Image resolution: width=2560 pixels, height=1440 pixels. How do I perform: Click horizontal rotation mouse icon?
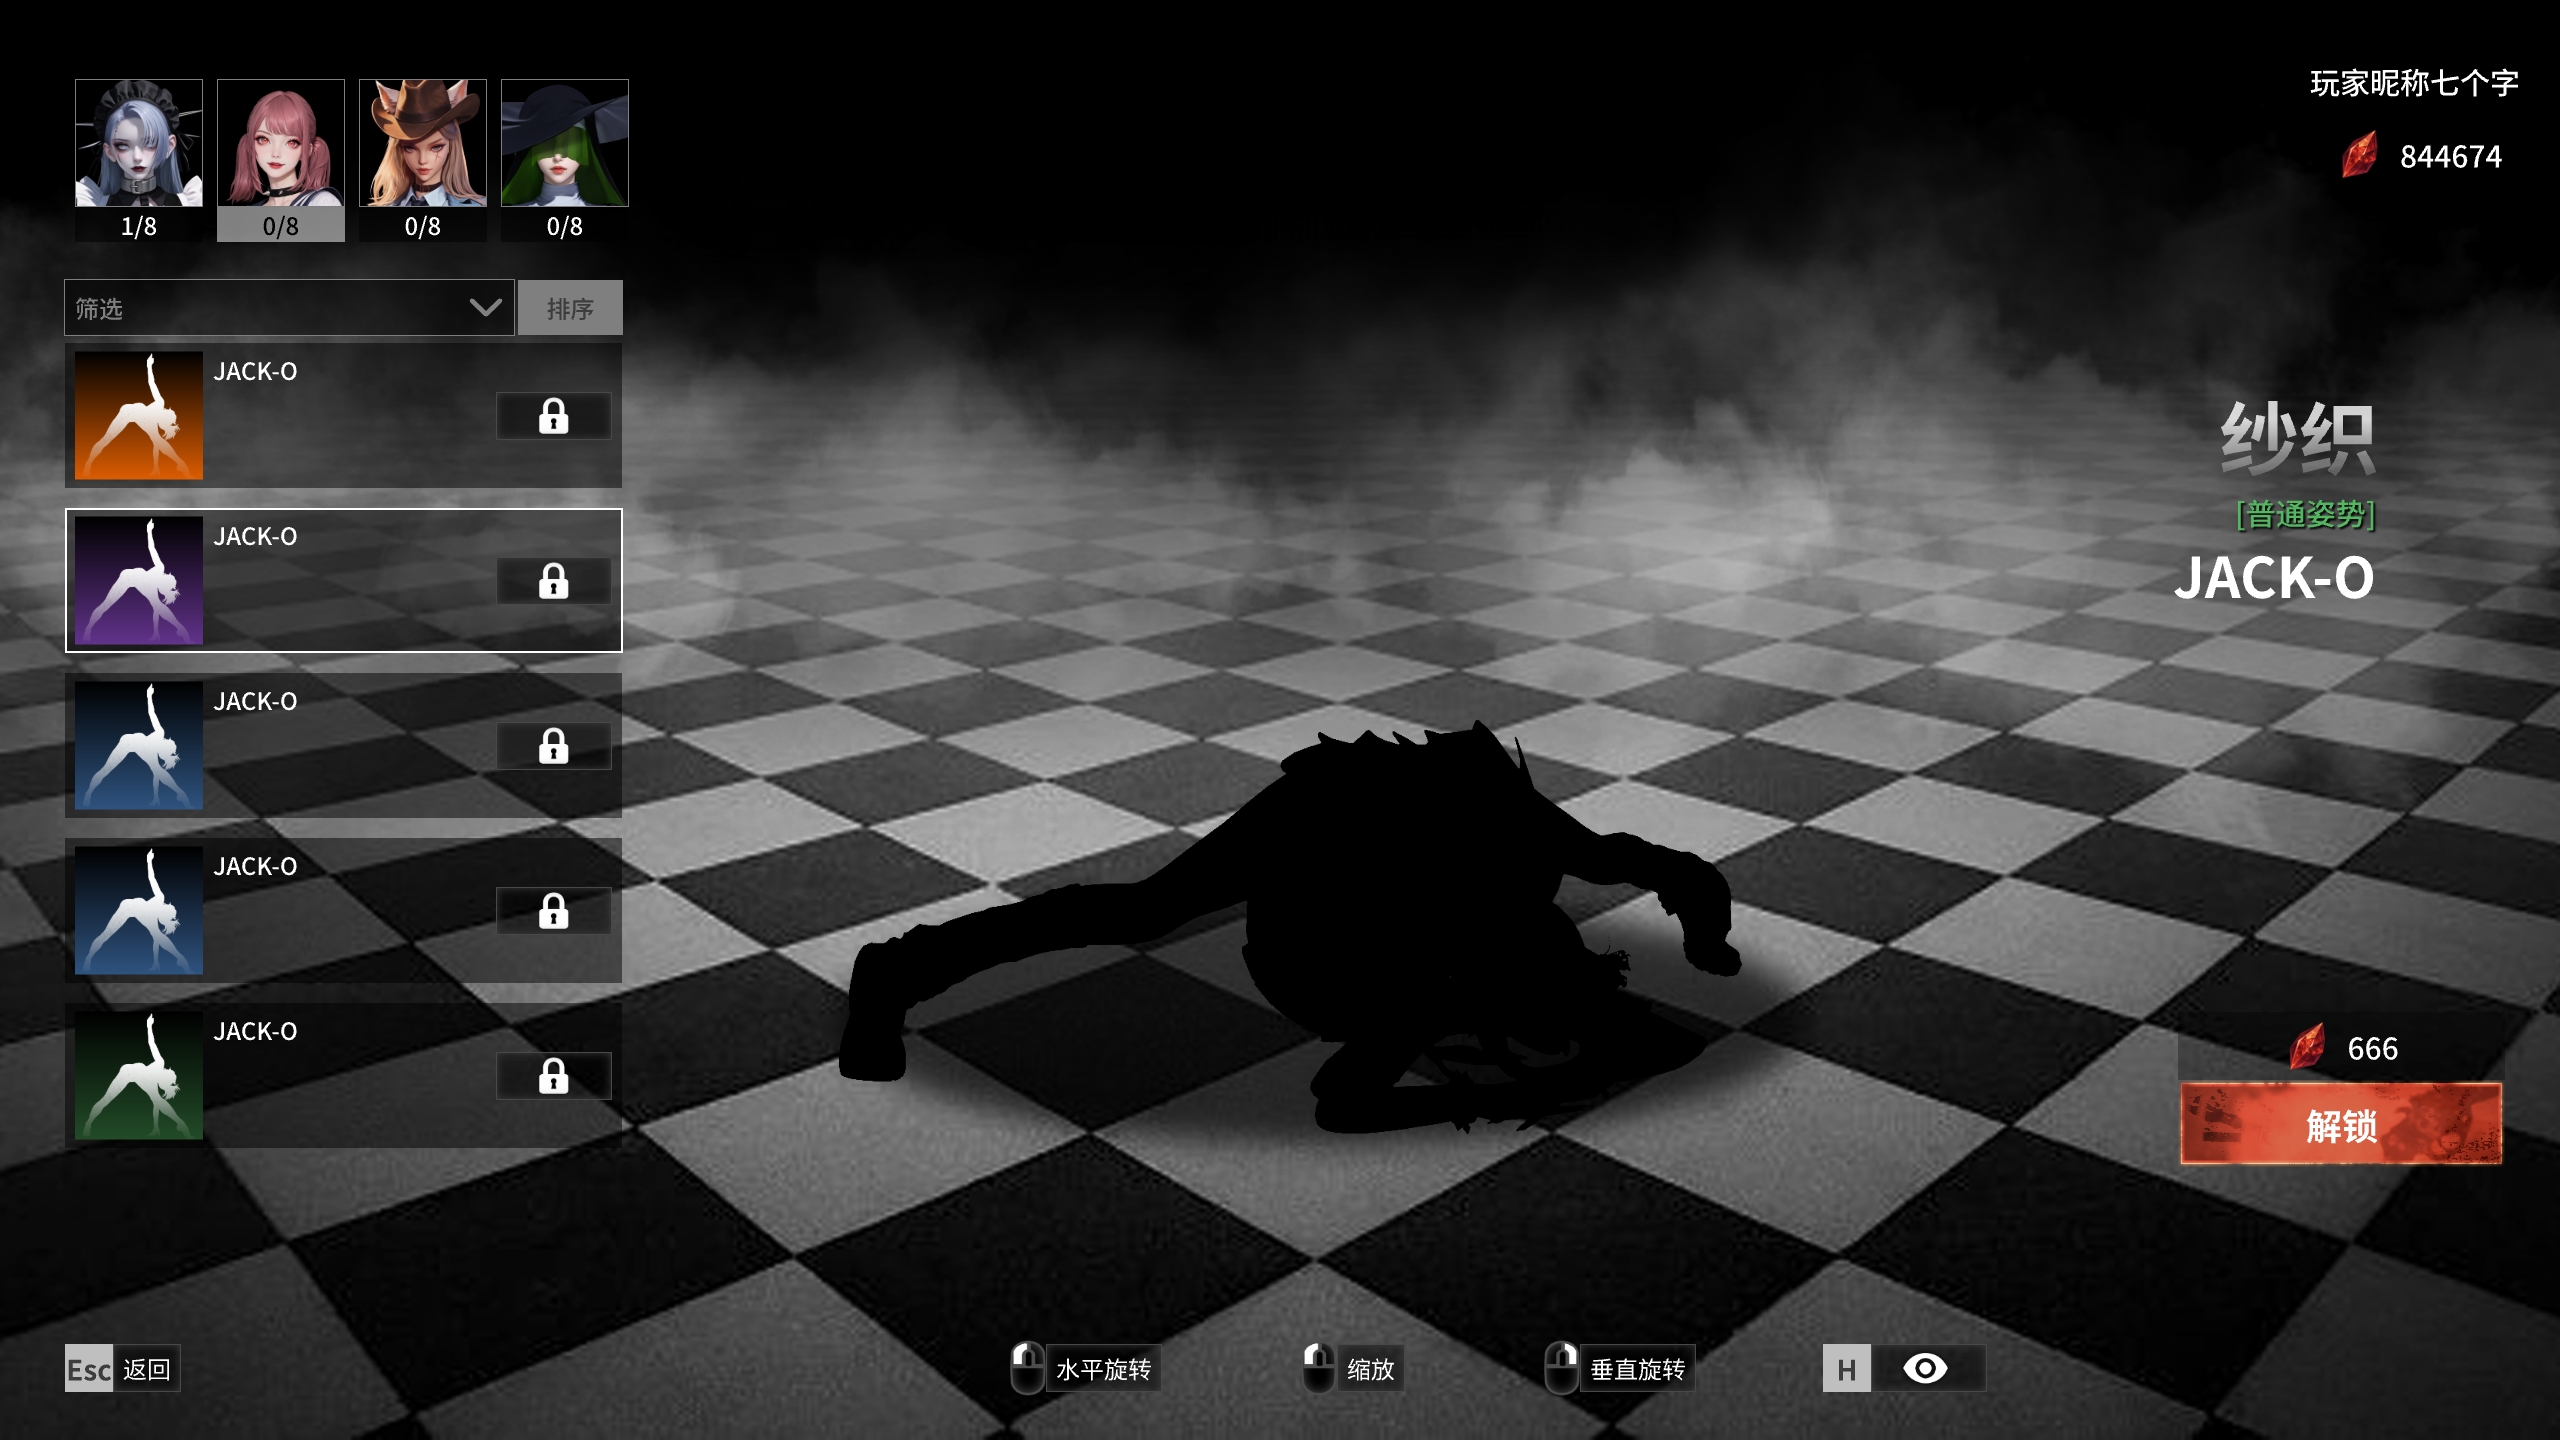click(x=1027, y=1368)
